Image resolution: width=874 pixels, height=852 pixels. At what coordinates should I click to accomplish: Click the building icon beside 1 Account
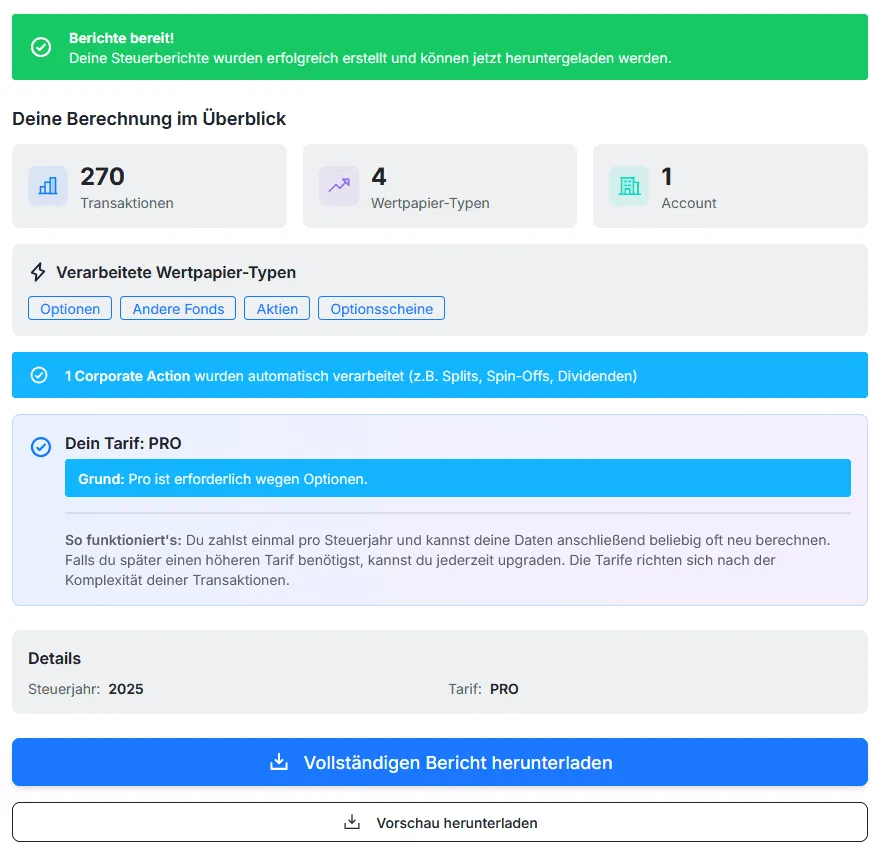click(x=629, y=186)
